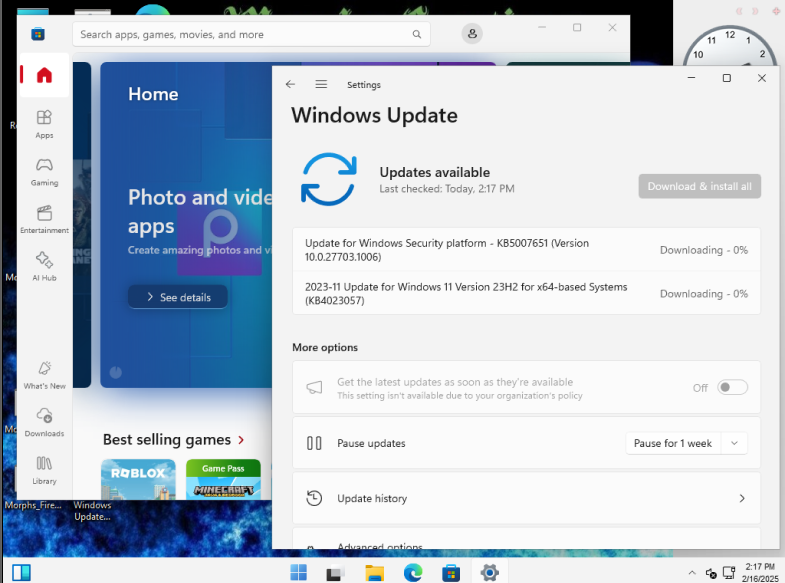Click the network status tray icon
Viewport: 785px width, 583px height.
729,572
